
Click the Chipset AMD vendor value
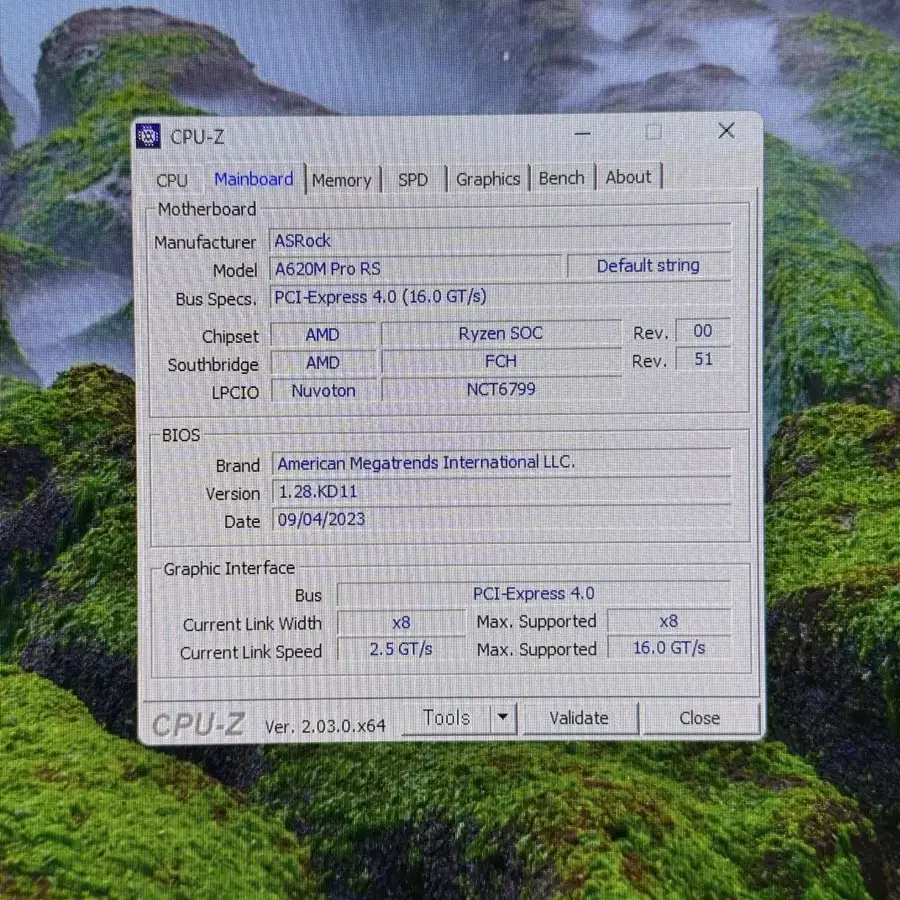pyautogui.click(x=323, y=334)
